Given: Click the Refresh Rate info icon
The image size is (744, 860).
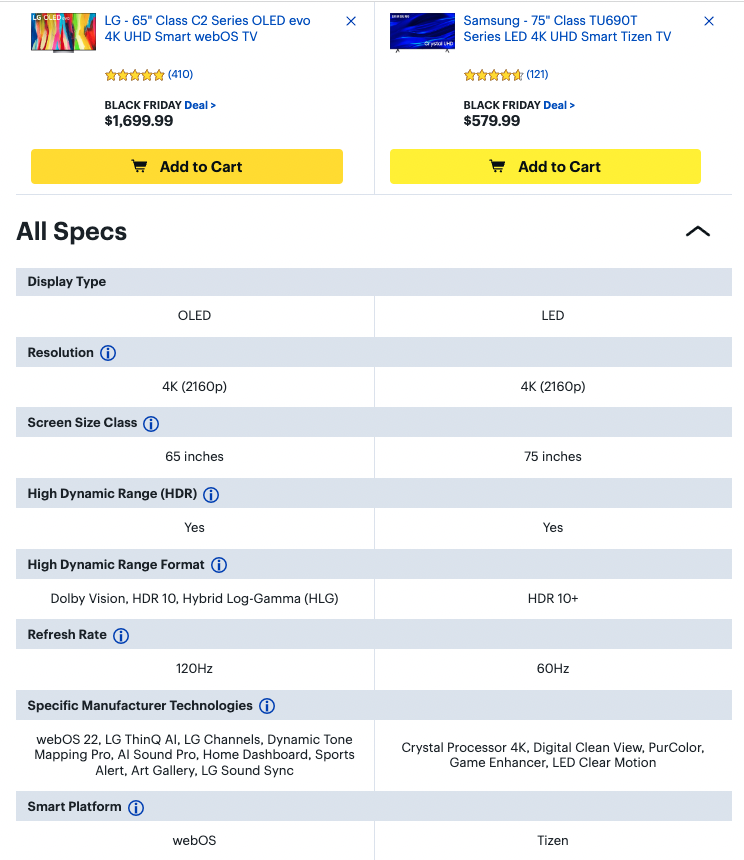Looking at the screenshot, I should coord(121,636).
